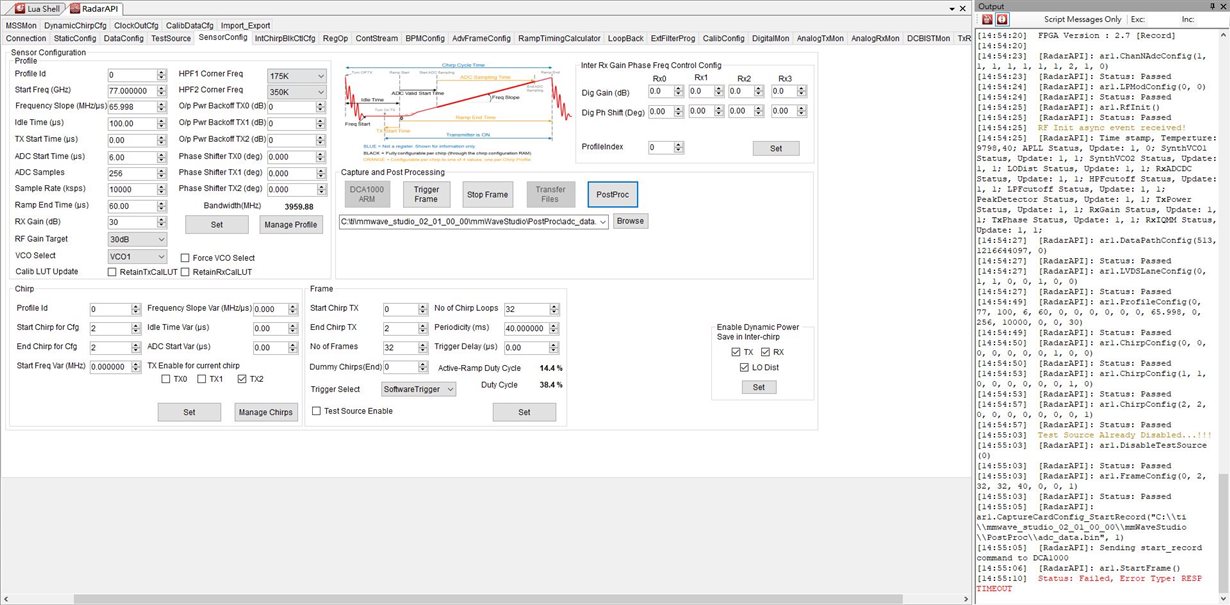Uncheck TX in Dynamic Power Save

coord(736,352)
